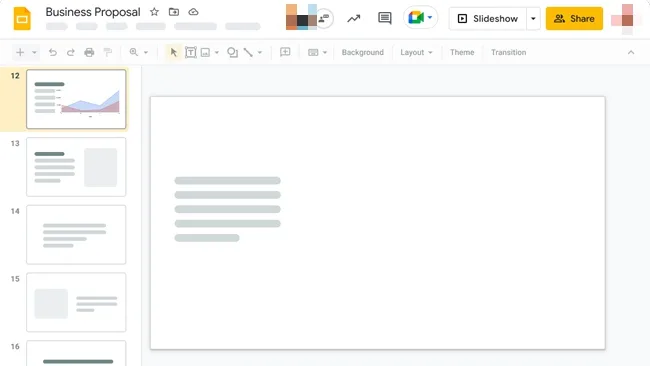Viewport: 650px width, 366px height.
Task: Open the Theme panel
Action: [462, 52]
